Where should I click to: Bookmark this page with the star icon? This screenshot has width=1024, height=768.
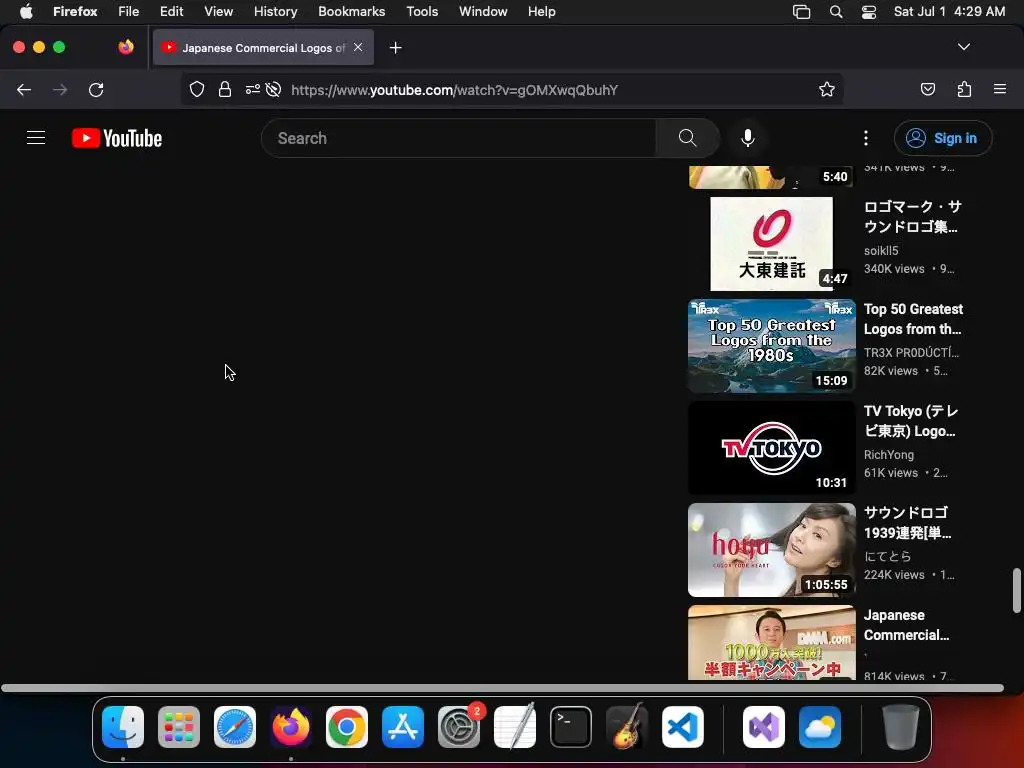tap(827, 89)
